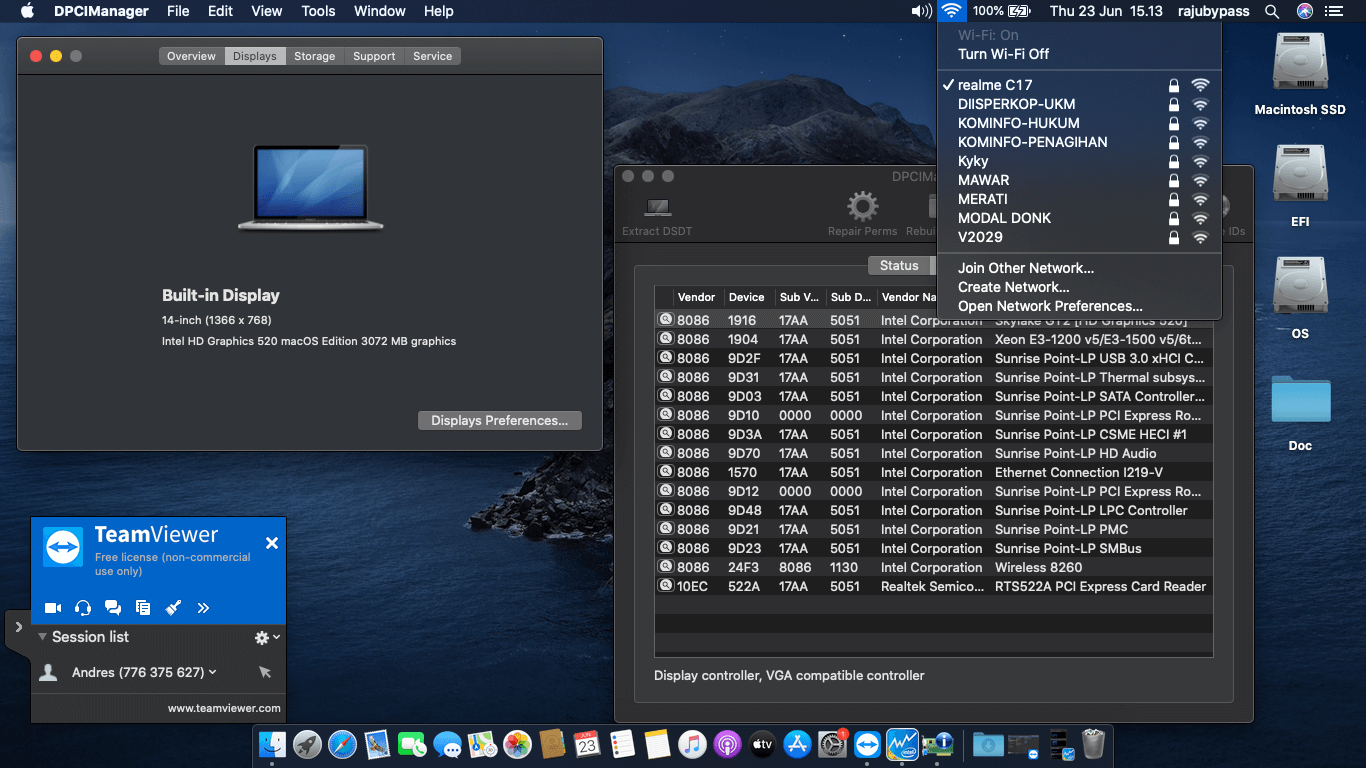Open the Session list gear dropdown
1366x768 pixels.
[267, 637]
